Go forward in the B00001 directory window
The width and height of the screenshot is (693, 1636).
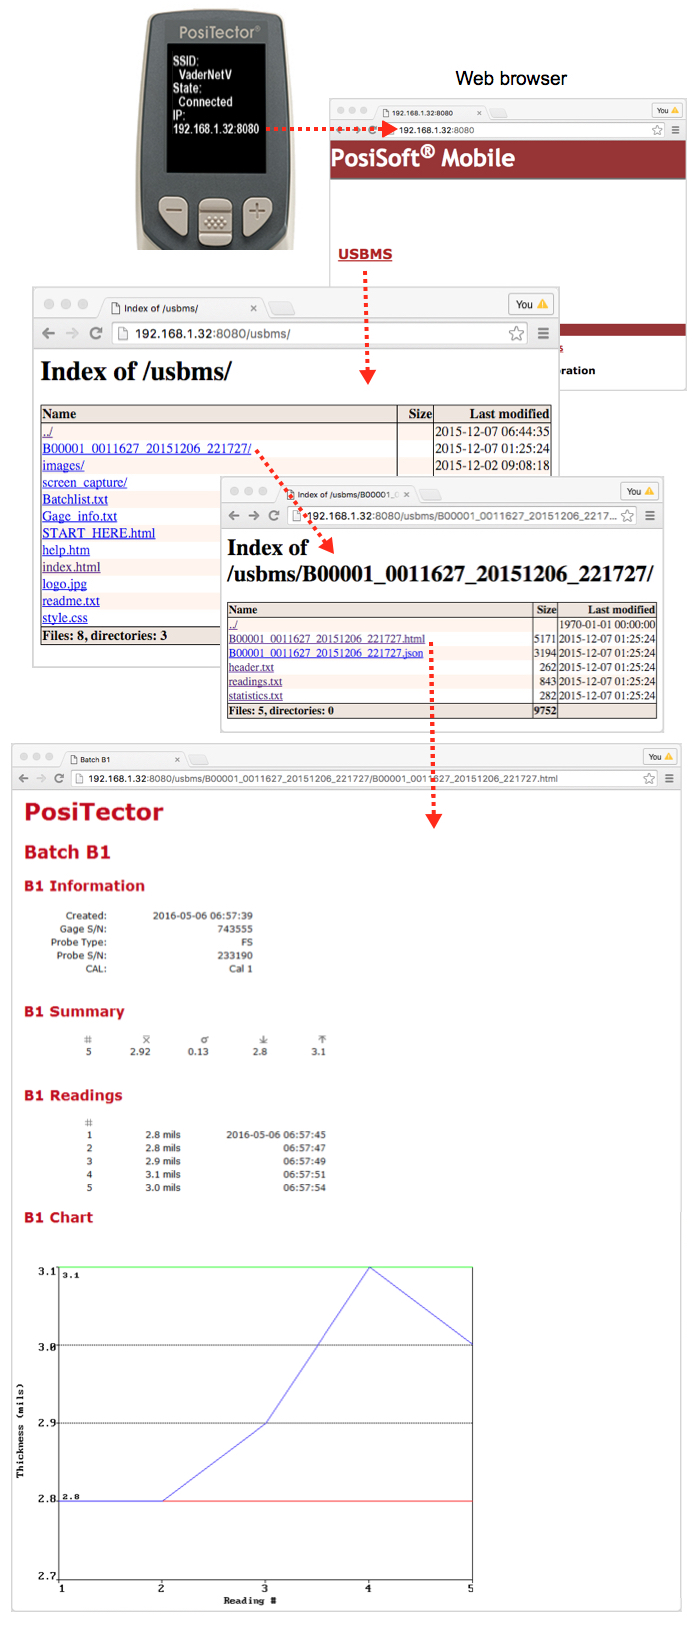pos(253,516)
